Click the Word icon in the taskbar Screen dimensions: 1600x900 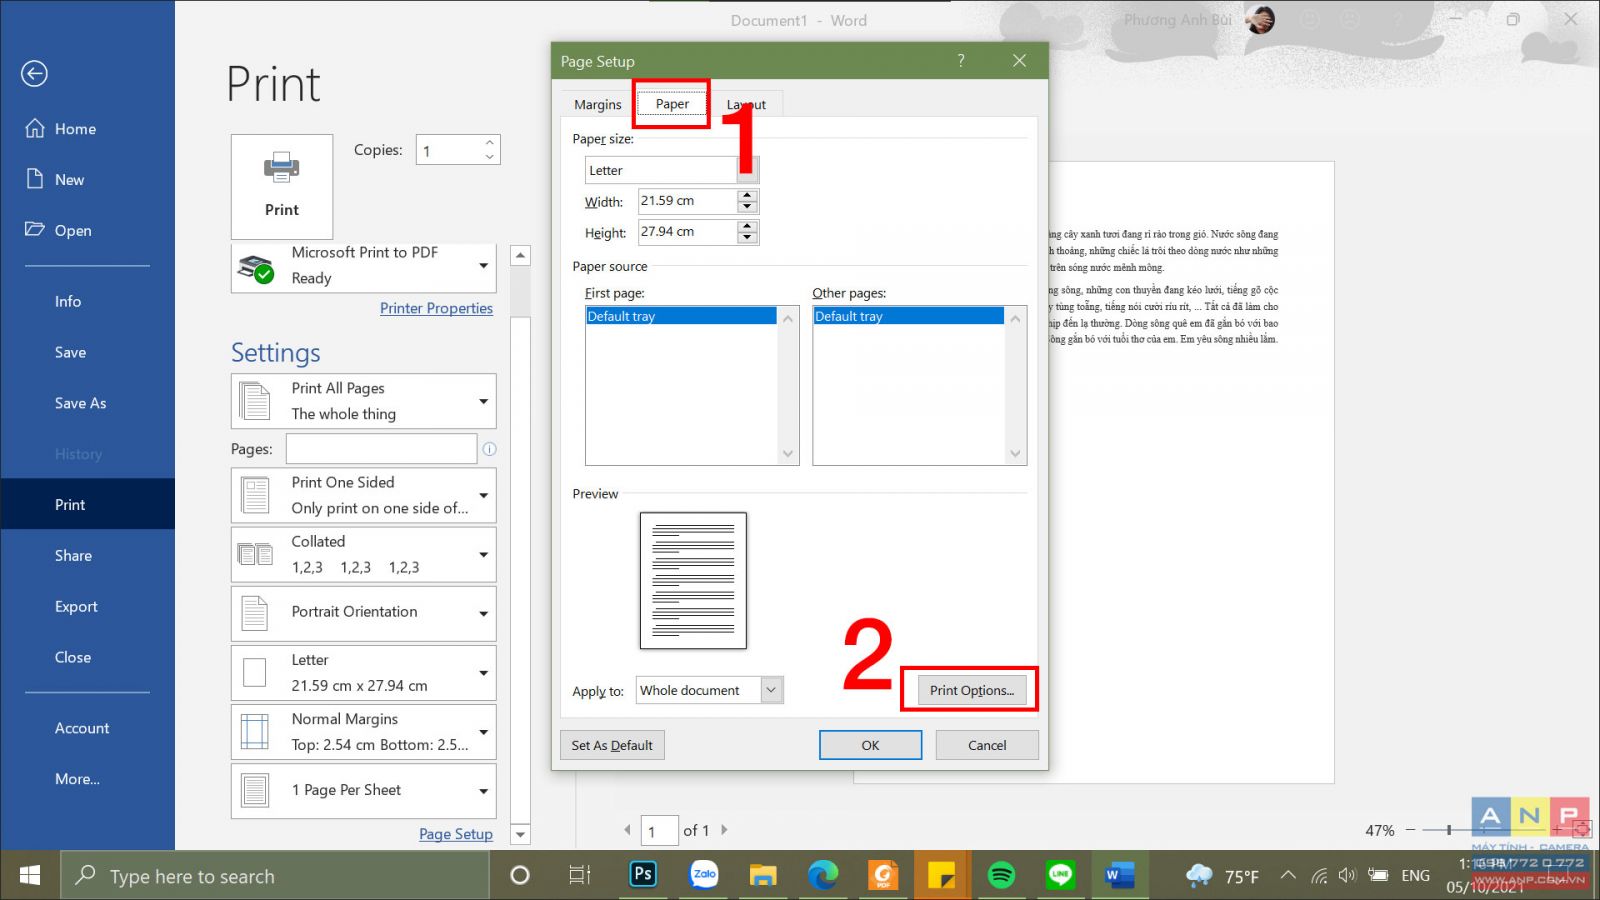[x=1119, y=876]
